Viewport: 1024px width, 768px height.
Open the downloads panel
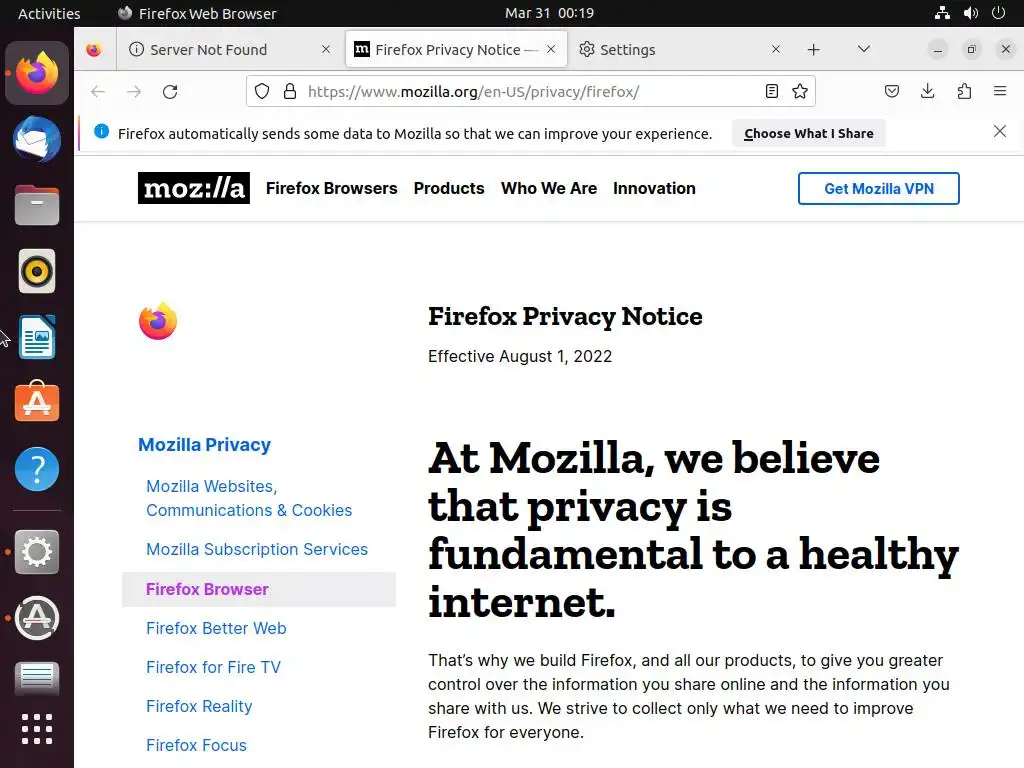point(927,91)
